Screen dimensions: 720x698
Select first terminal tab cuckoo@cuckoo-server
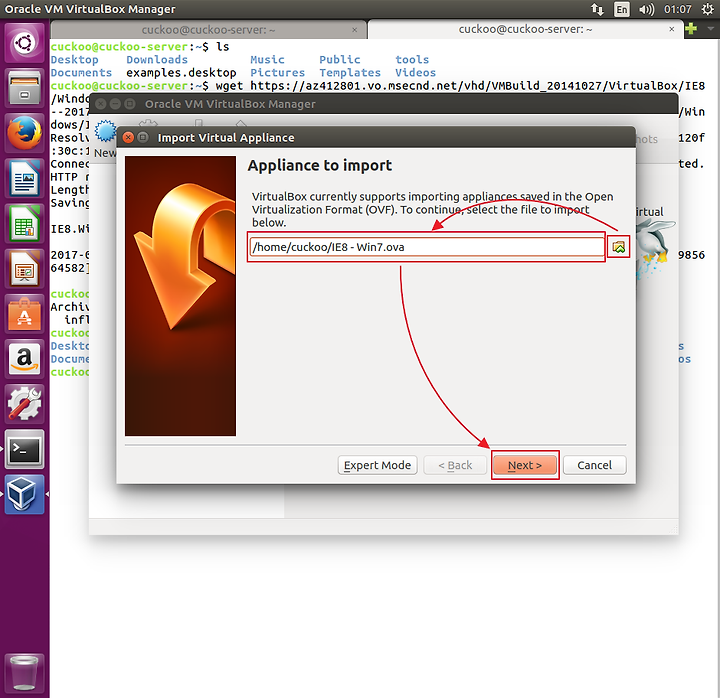(208, 30)
